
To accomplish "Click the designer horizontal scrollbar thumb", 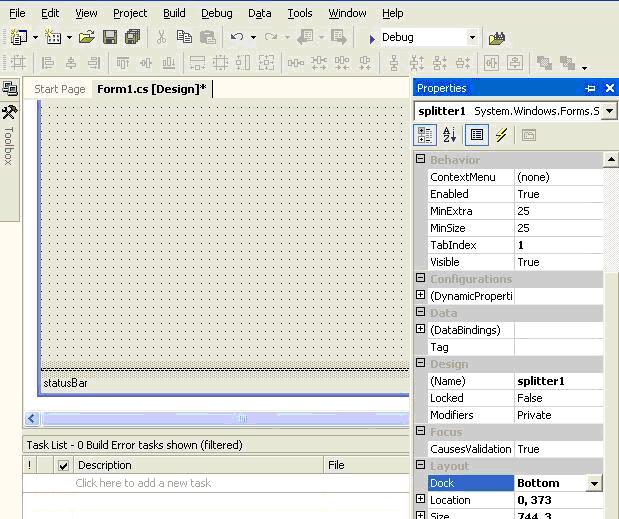I will (240, 418).
